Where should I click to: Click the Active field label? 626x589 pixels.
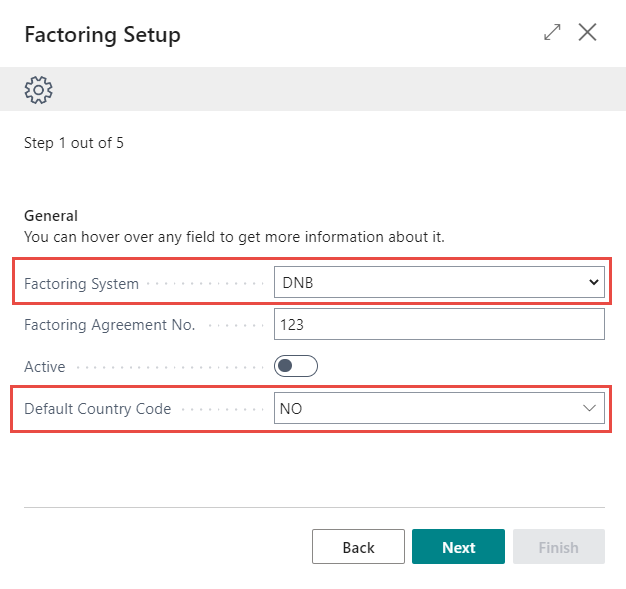[45, 367]
